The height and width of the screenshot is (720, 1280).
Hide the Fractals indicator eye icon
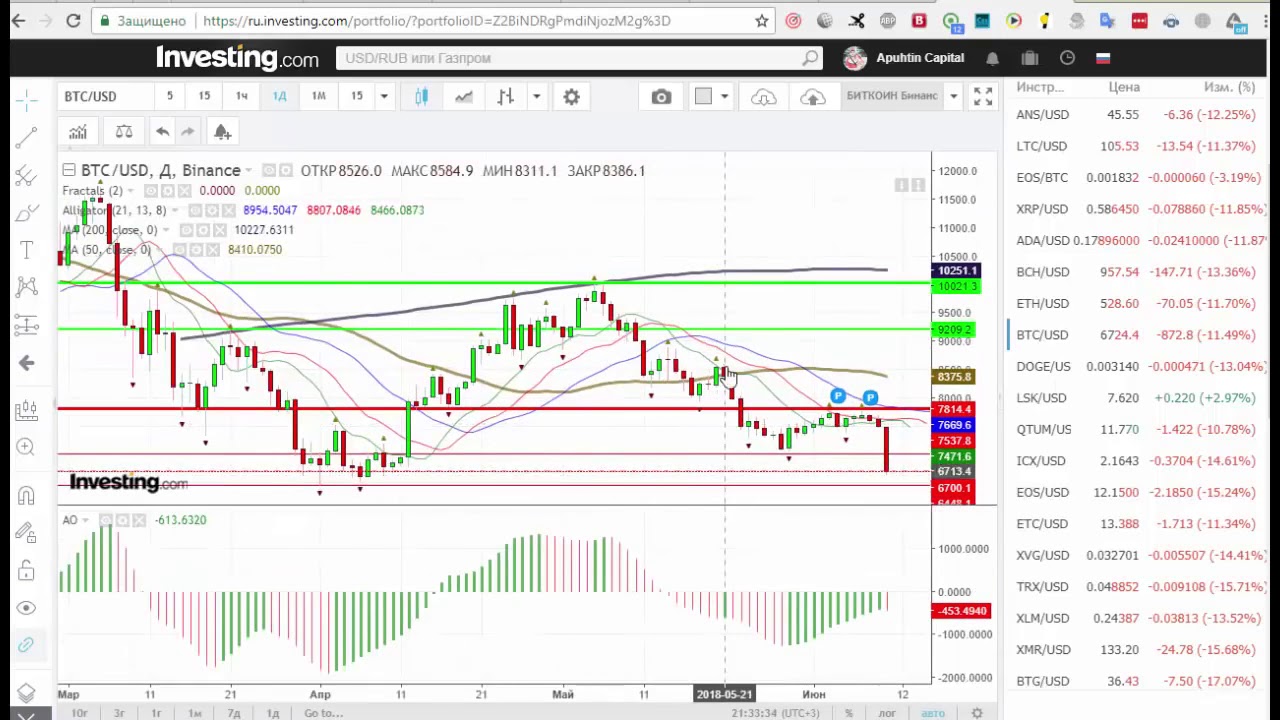pyautogui.click(x=151, y=190)
